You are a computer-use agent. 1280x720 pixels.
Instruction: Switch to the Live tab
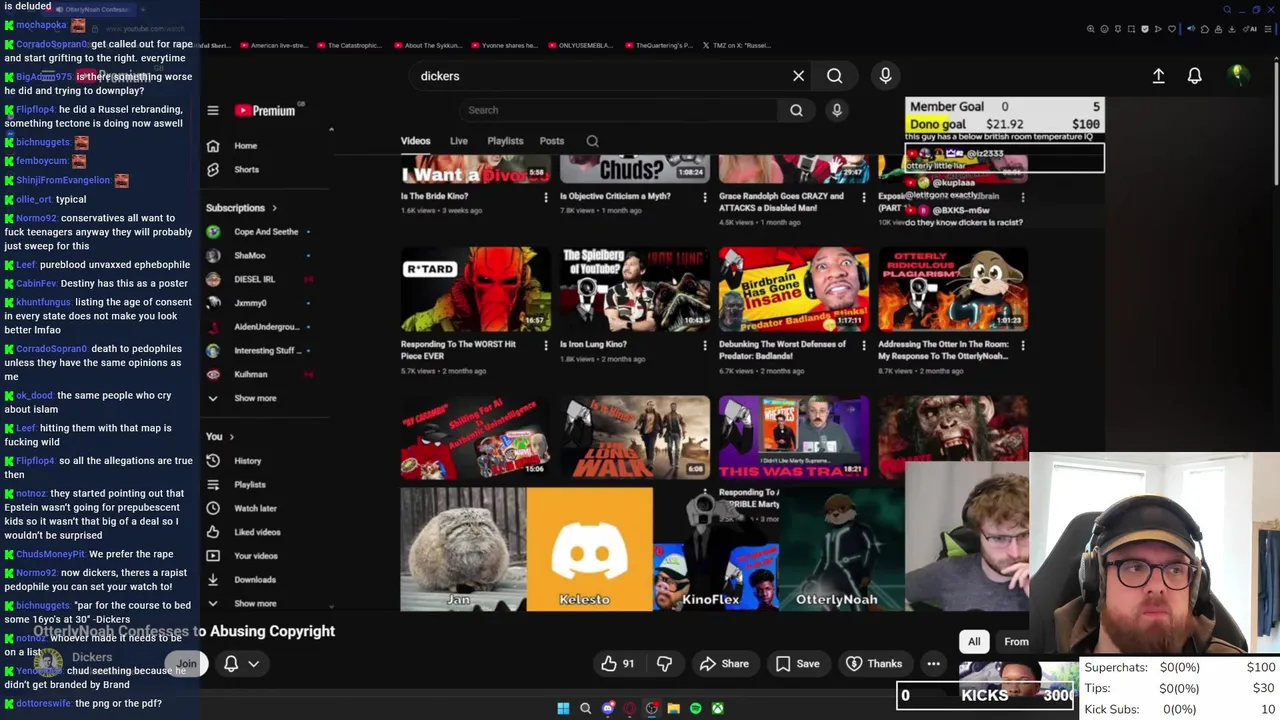point(459,141)
